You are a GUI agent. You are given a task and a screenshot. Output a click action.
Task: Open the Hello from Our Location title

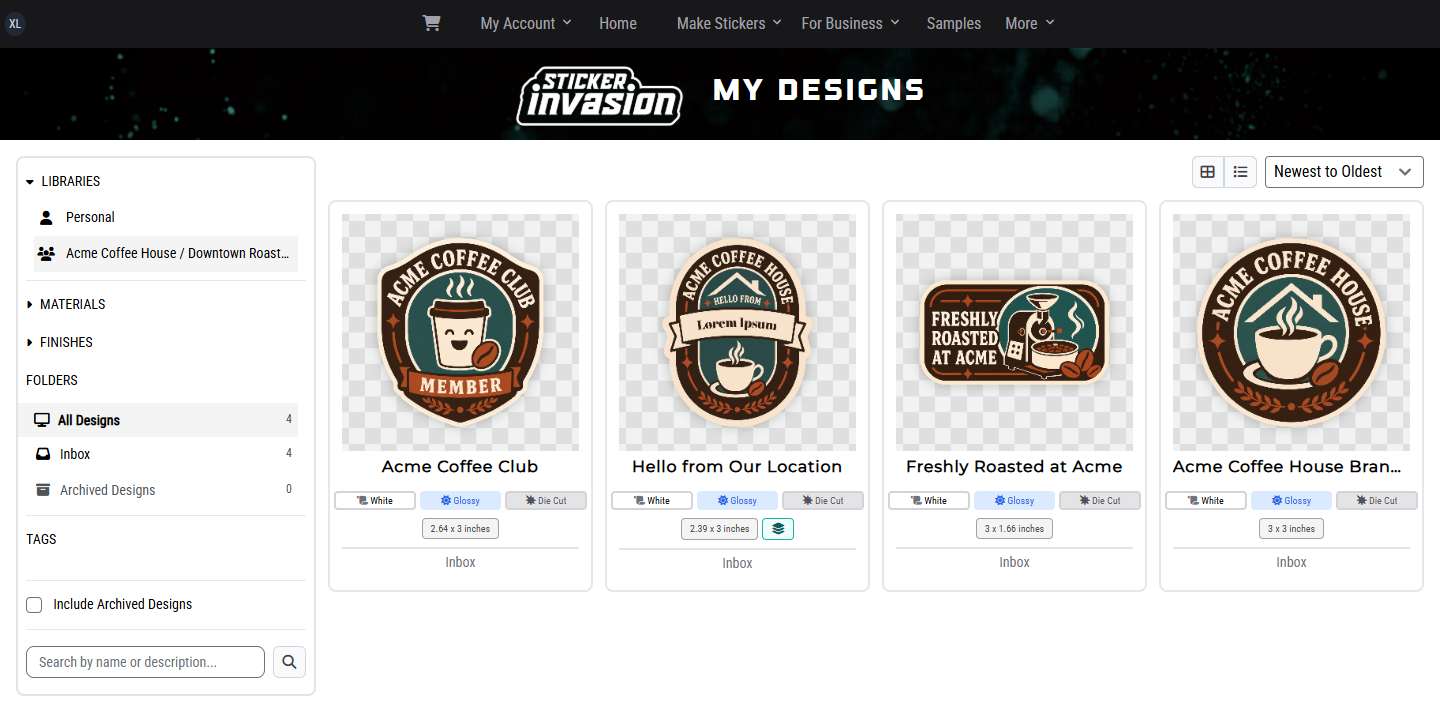click(737, 467)
